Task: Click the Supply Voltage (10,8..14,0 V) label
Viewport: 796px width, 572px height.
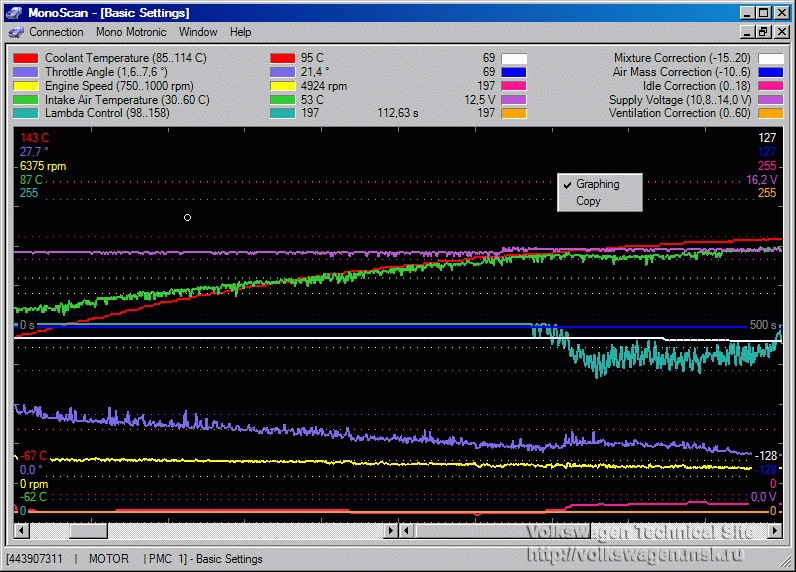Action: coord(680,99)
